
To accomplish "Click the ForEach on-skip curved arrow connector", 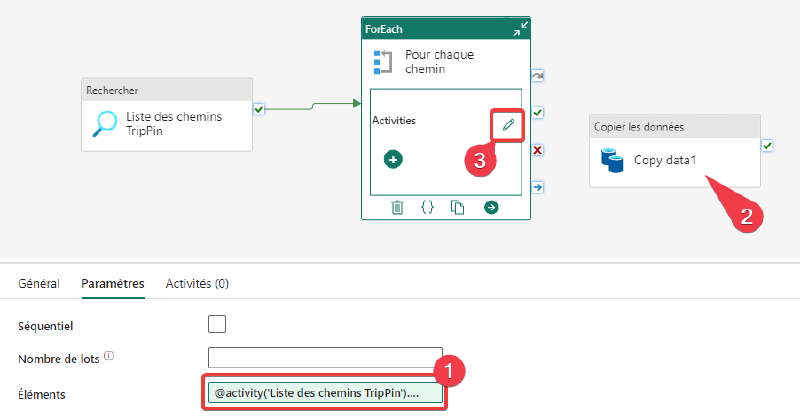I will [x=538, y=76].
